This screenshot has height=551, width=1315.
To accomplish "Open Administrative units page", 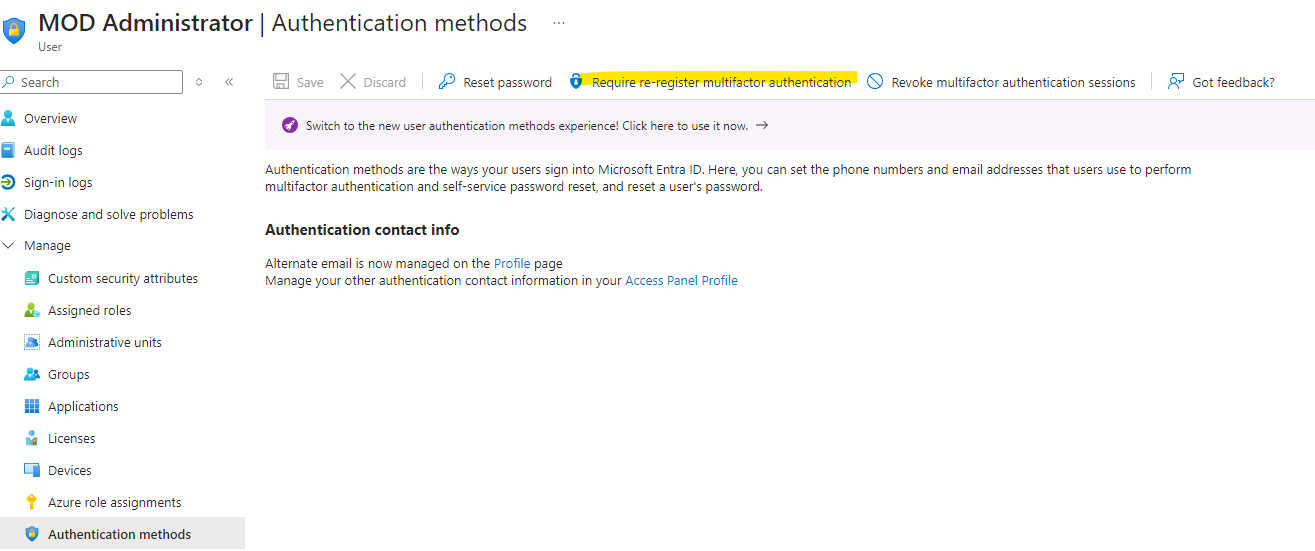I will click(x=105, y=342).
